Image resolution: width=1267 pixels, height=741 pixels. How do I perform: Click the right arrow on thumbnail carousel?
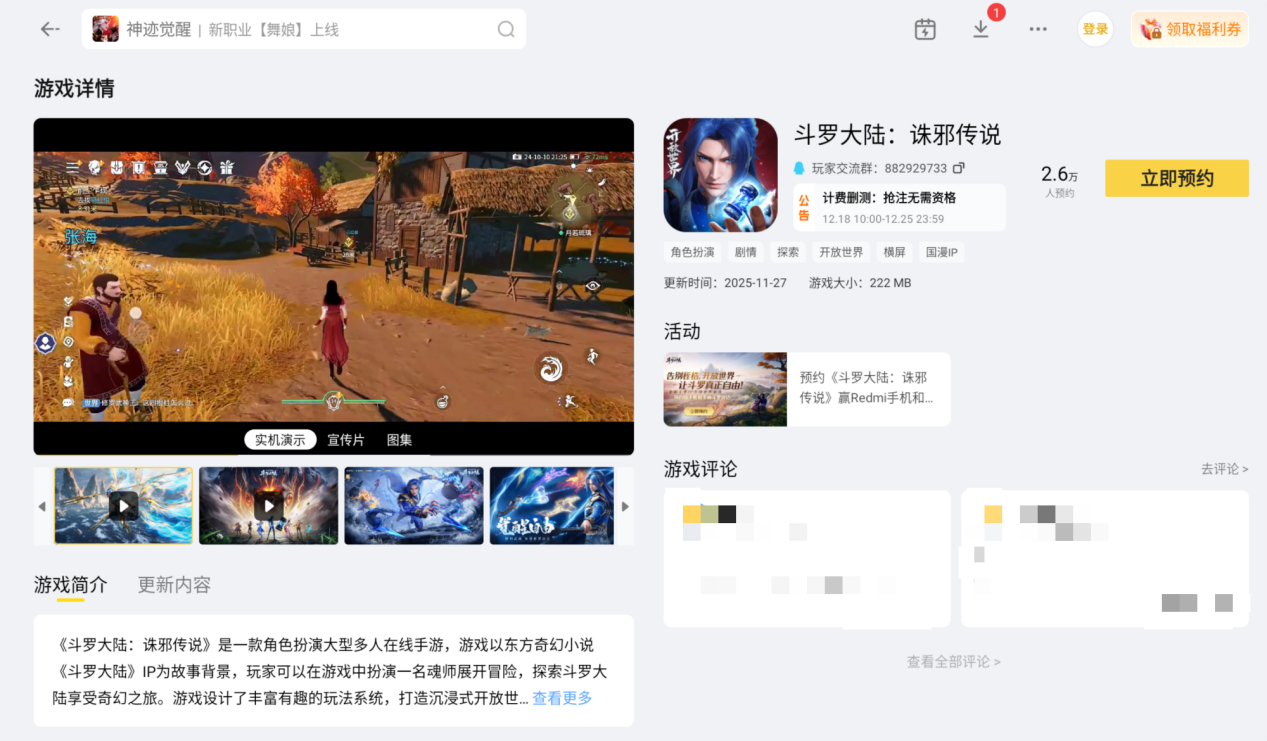click(627, 505)
